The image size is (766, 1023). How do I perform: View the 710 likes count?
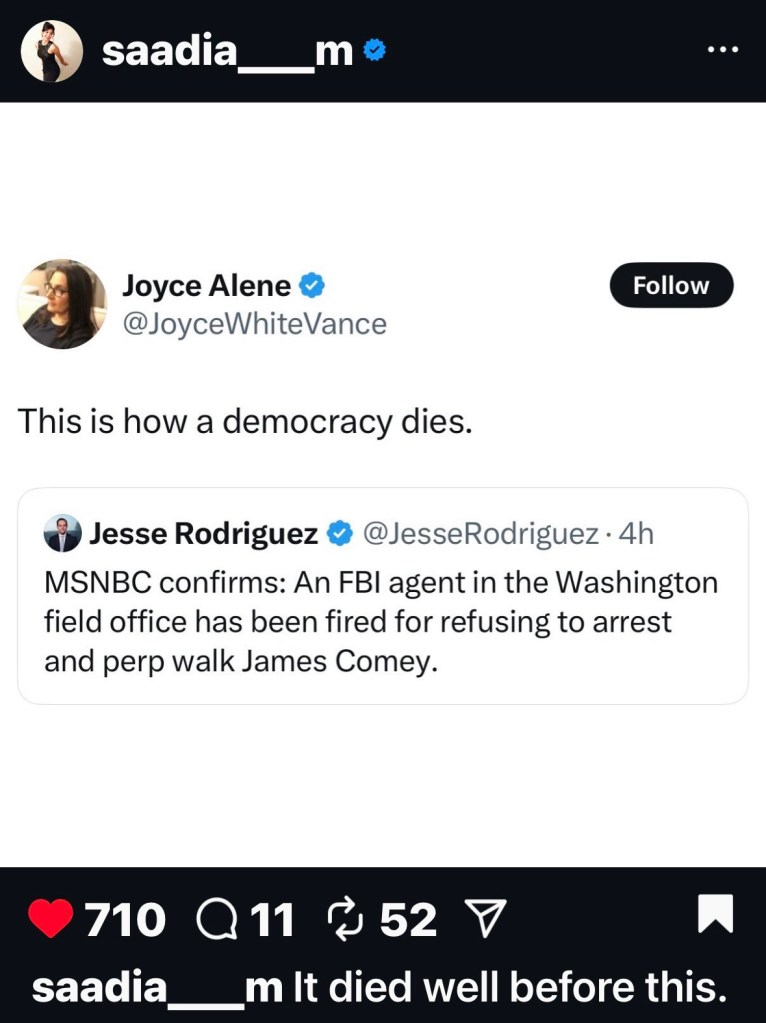click(126, 919)
